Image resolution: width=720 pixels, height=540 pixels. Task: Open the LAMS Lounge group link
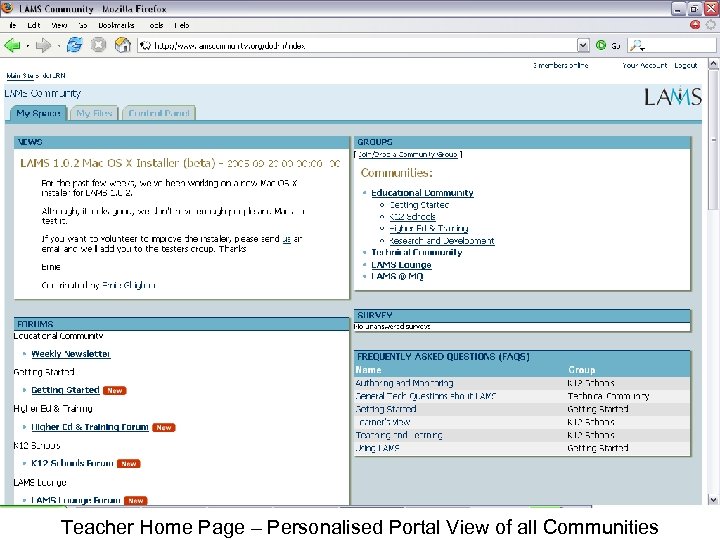[x=401, y=265]
